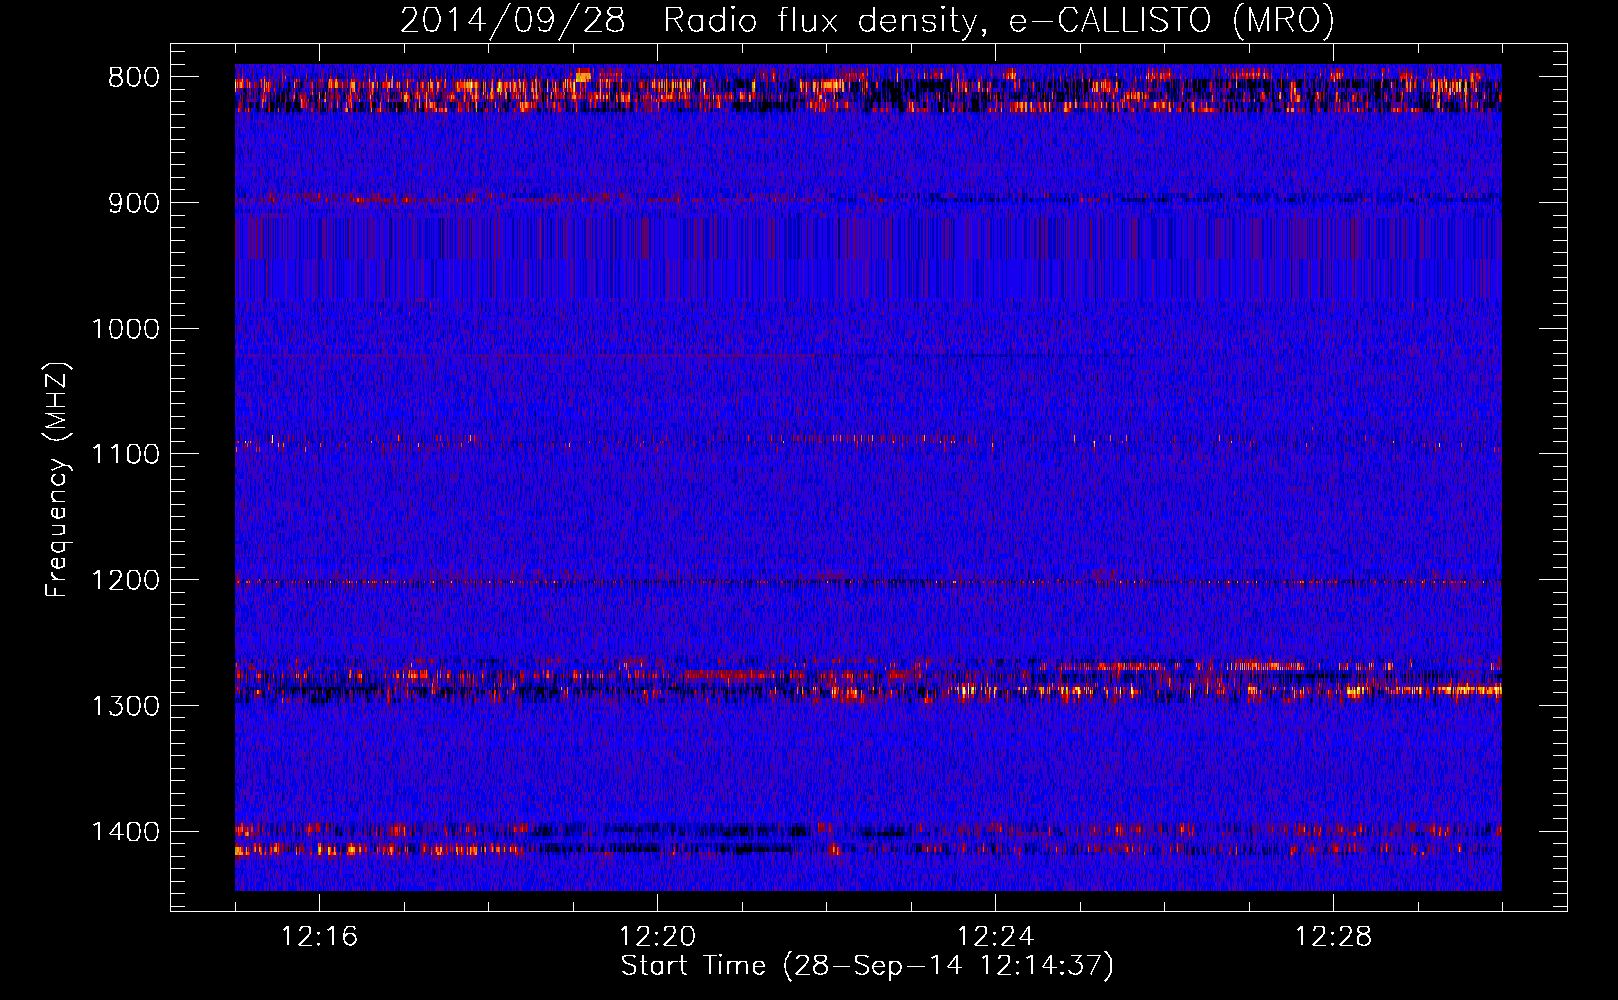Select the '1100' frequency axis label
Screen dimensions: 1618x1000
point(126,455)
